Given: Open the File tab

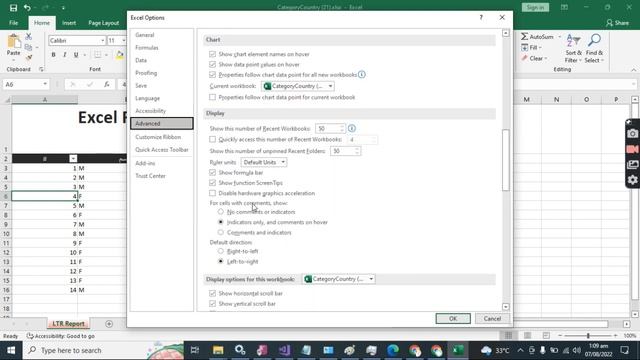Looking at the screenshot, I should [x=13, y=23].
